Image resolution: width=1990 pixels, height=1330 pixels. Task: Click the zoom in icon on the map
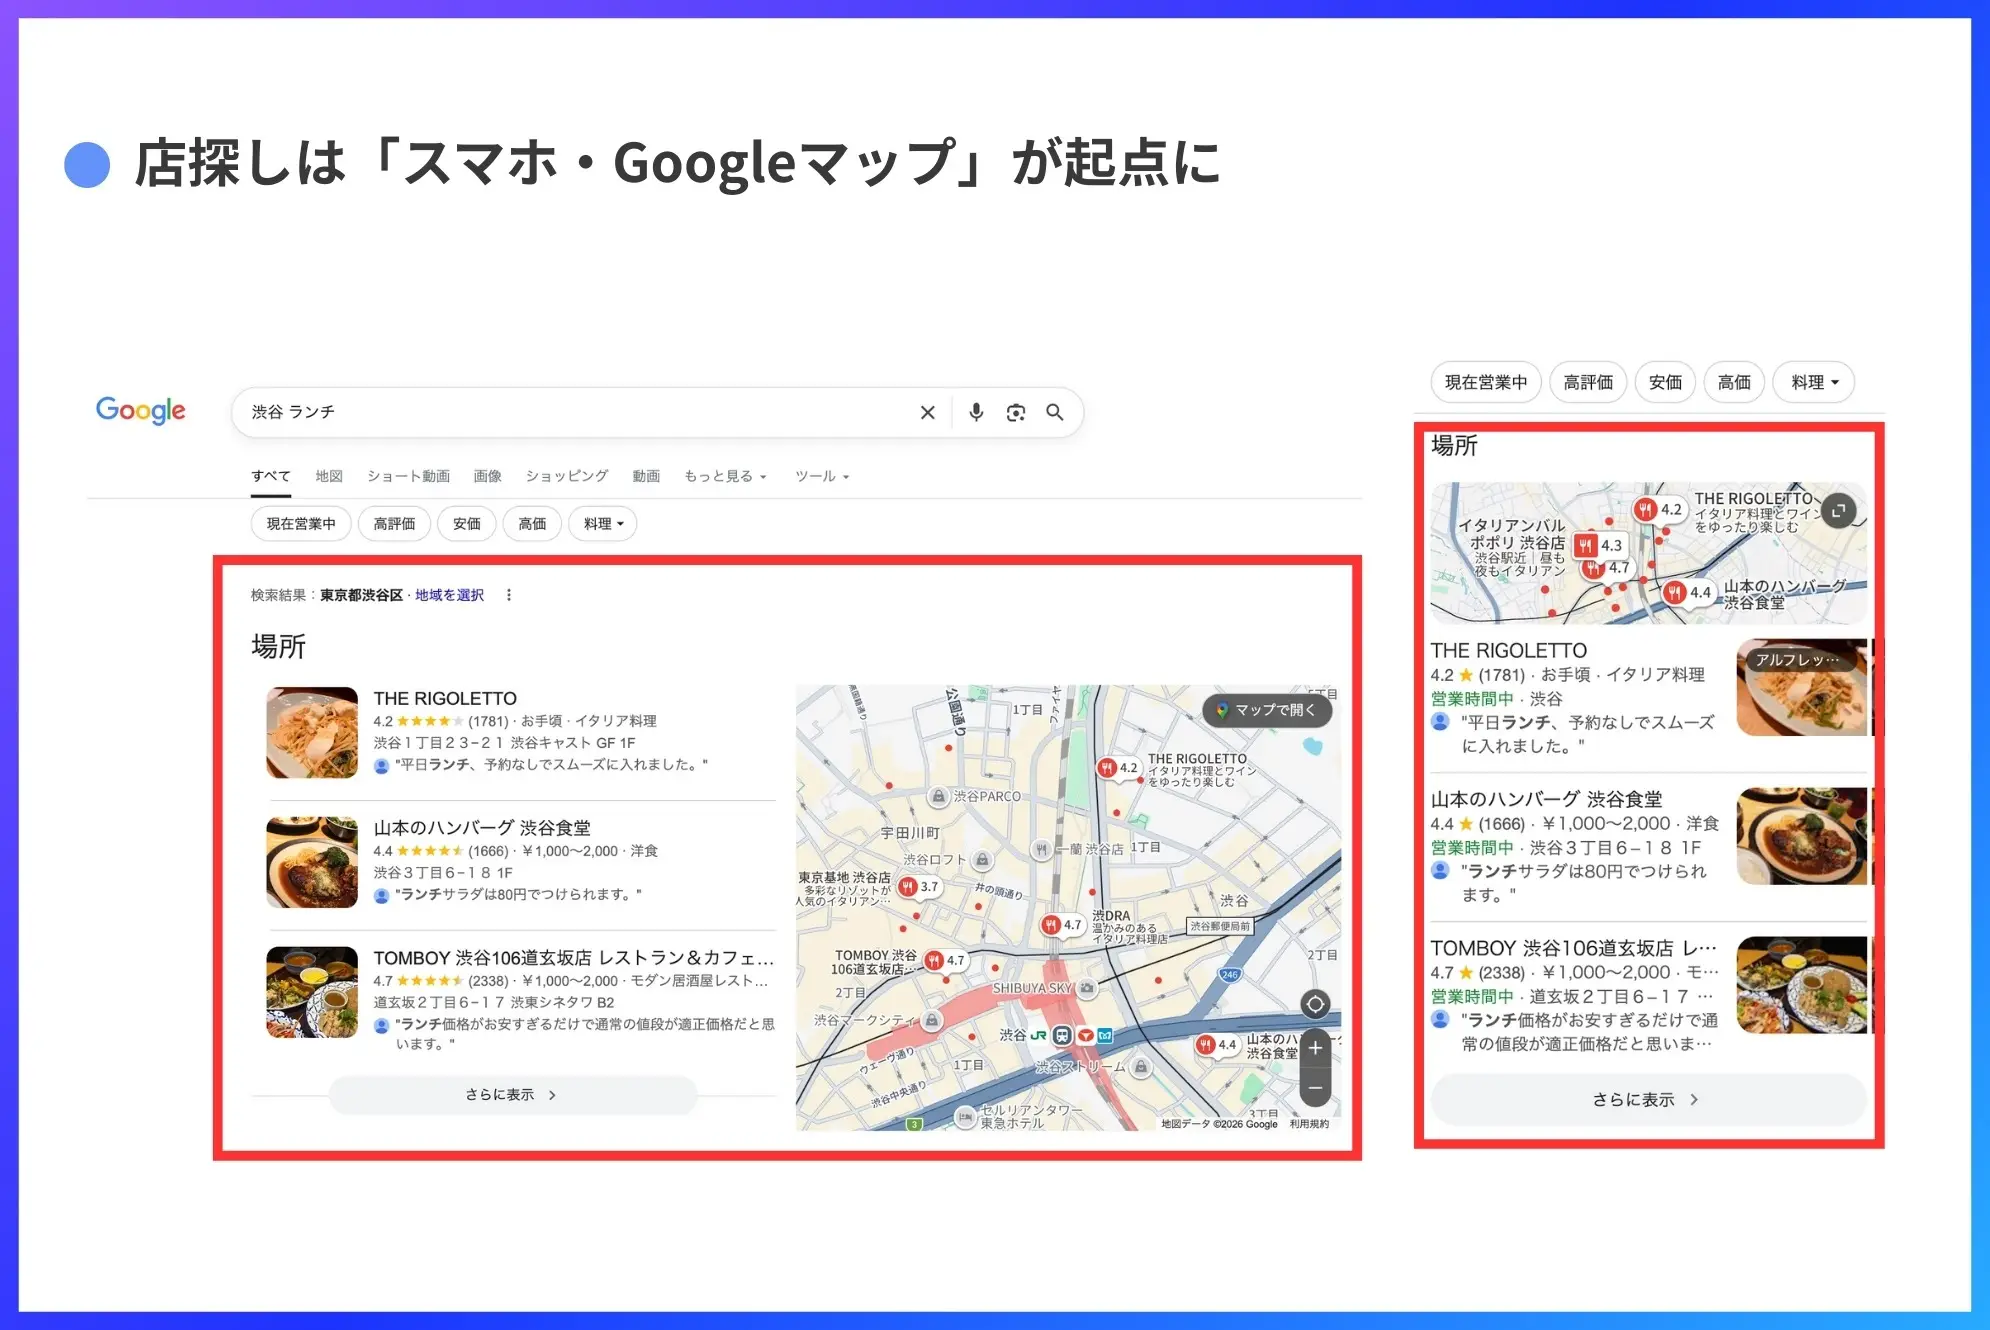pos(1315,1048)
